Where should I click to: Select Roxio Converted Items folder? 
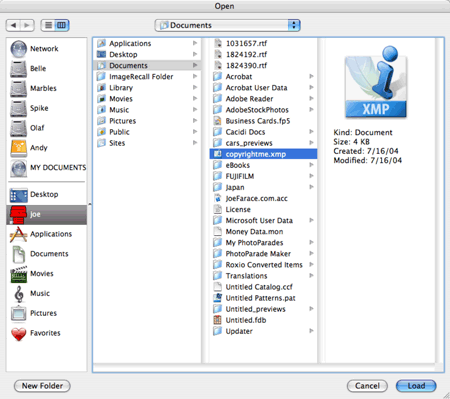[263, 265]
